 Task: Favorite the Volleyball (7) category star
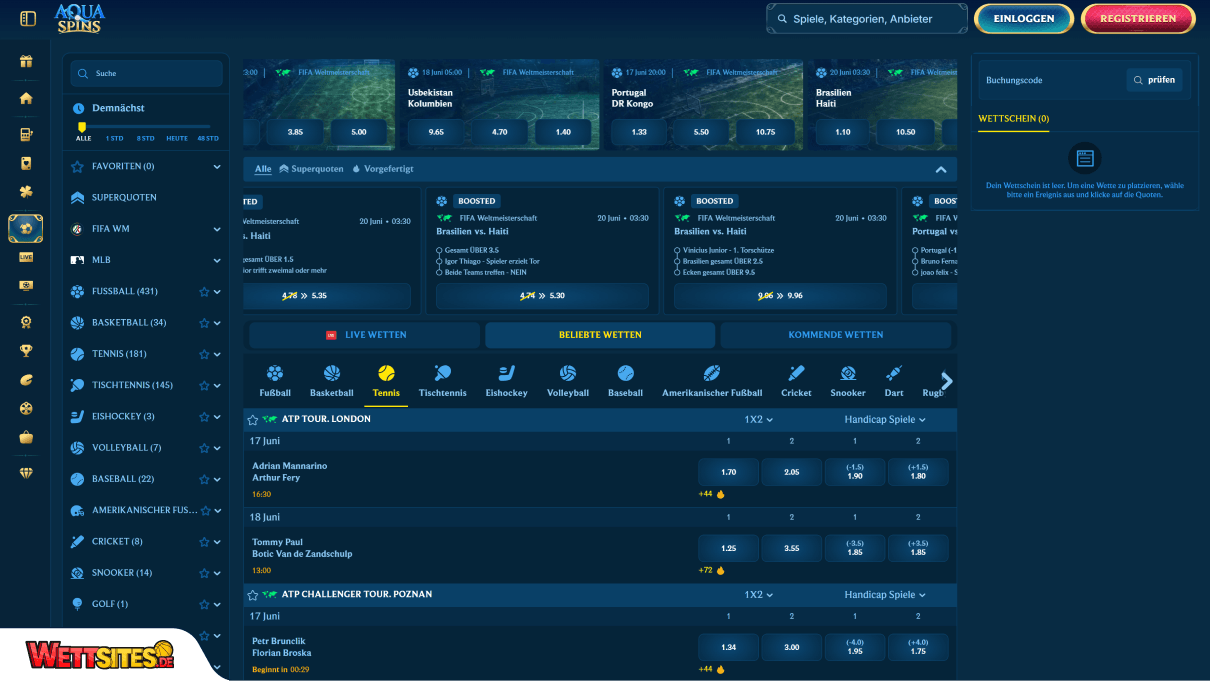coord(204,448)
